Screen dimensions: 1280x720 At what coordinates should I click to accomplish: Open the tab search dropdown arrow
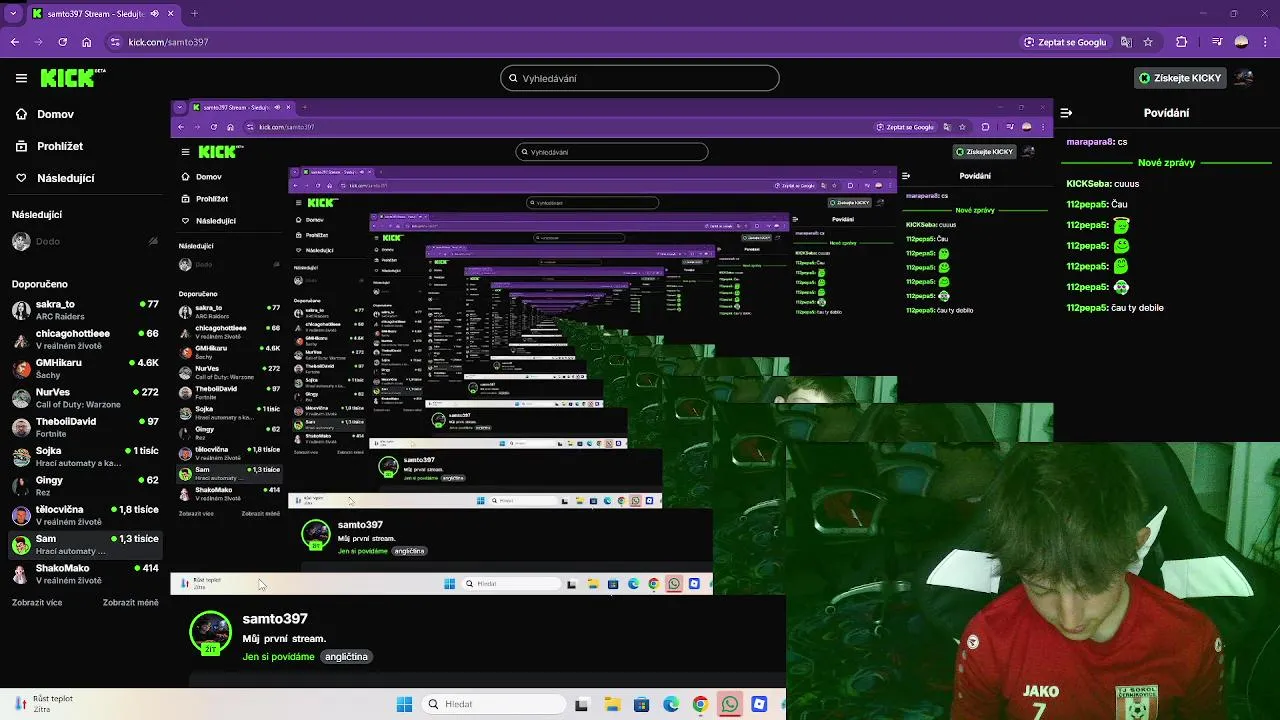pos(13,14)
